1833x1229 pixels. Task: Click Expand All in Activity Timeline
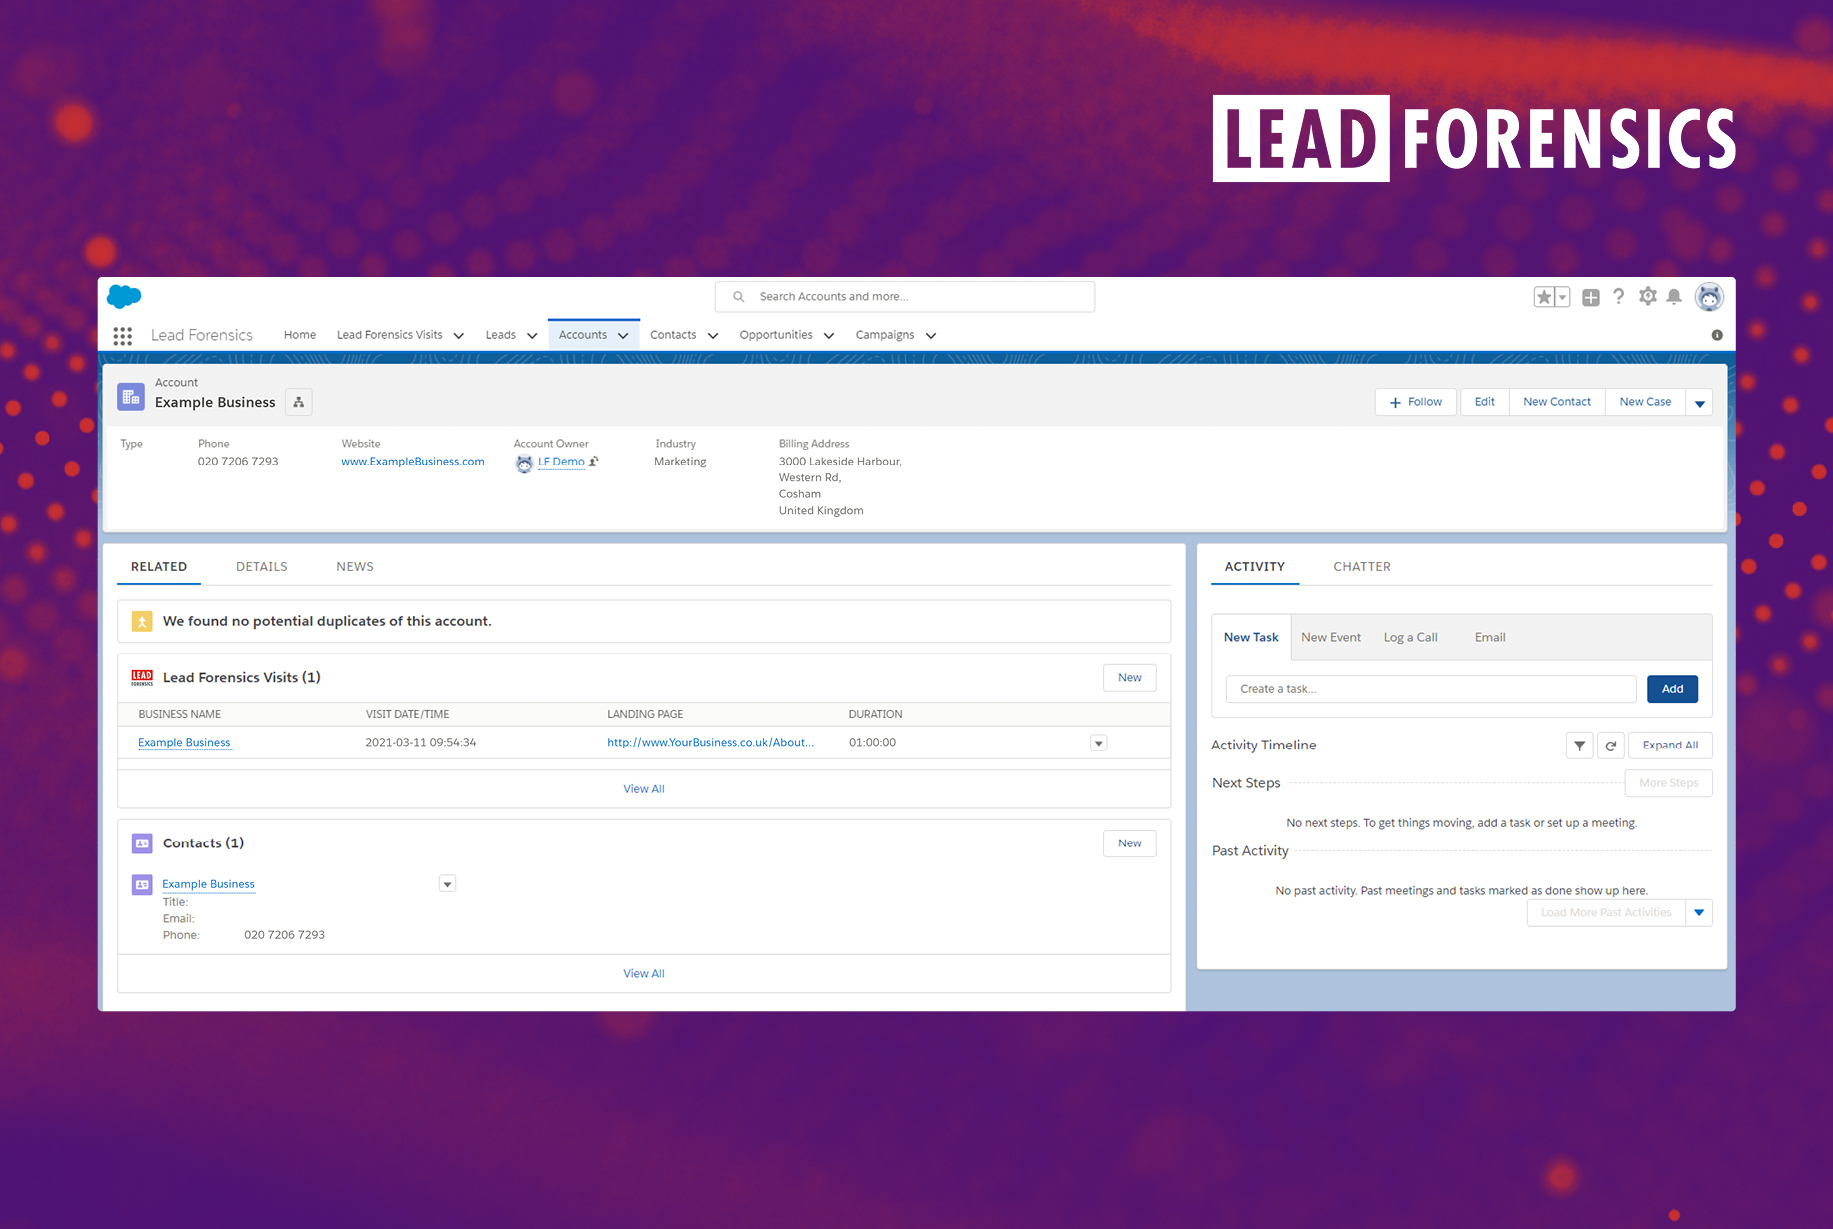click(x=1671, y=746)
